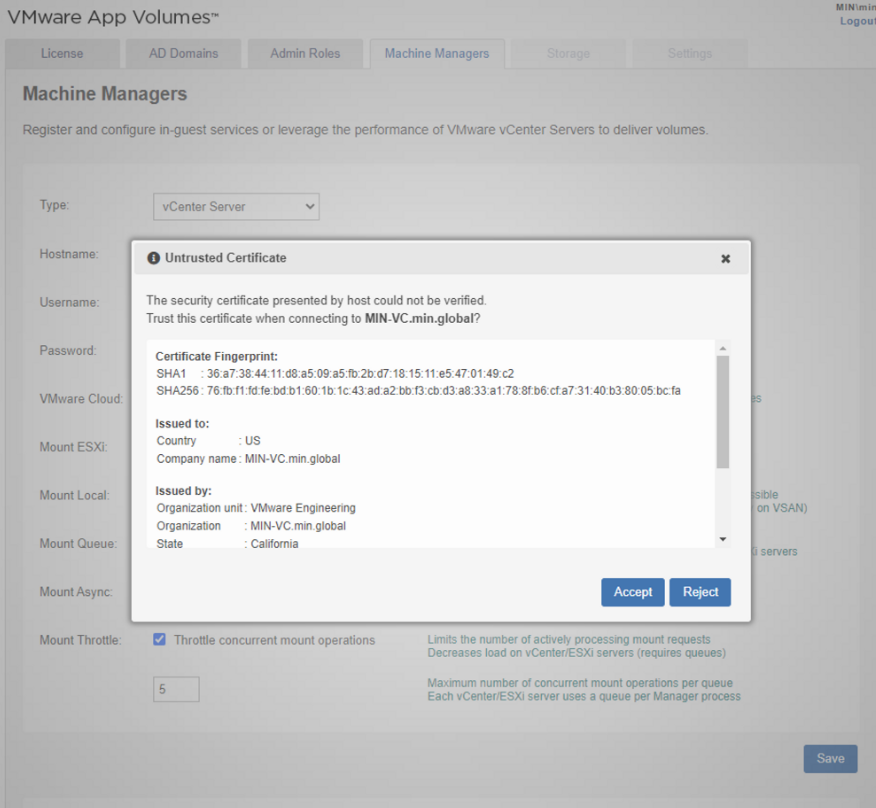Click the mount throttle number field showing 5
876x808 pixels.
coord(176,690)
